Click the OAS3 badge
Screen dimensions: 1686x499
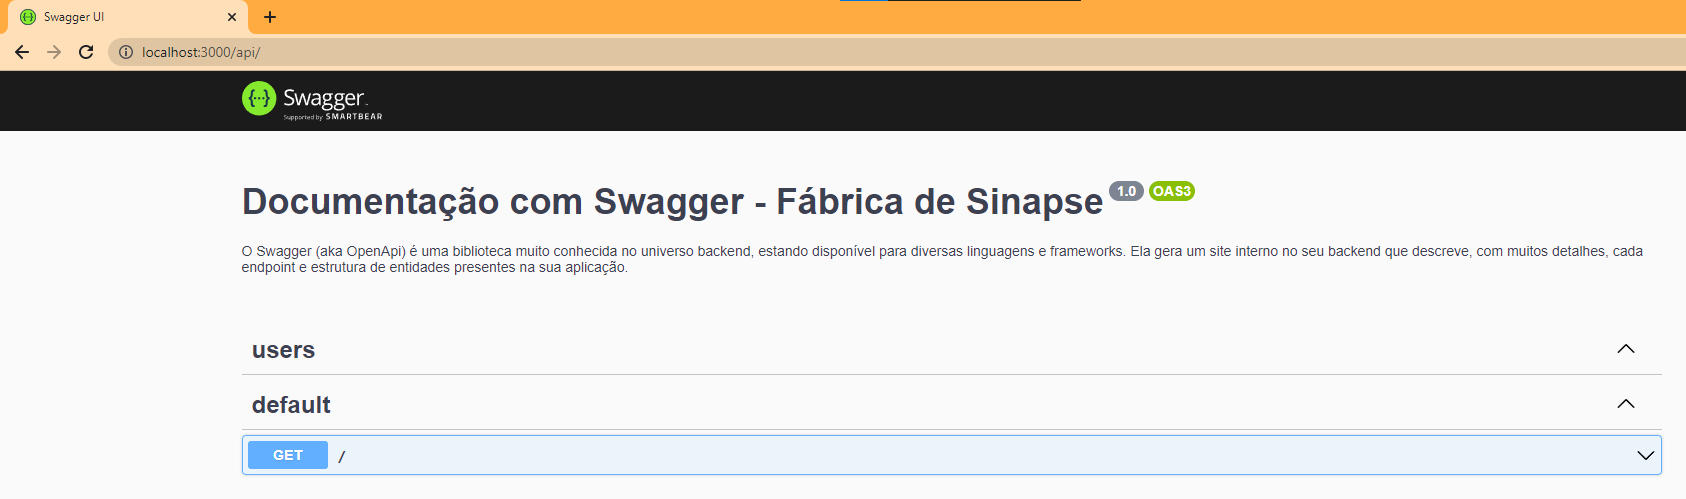point(1172,191)
